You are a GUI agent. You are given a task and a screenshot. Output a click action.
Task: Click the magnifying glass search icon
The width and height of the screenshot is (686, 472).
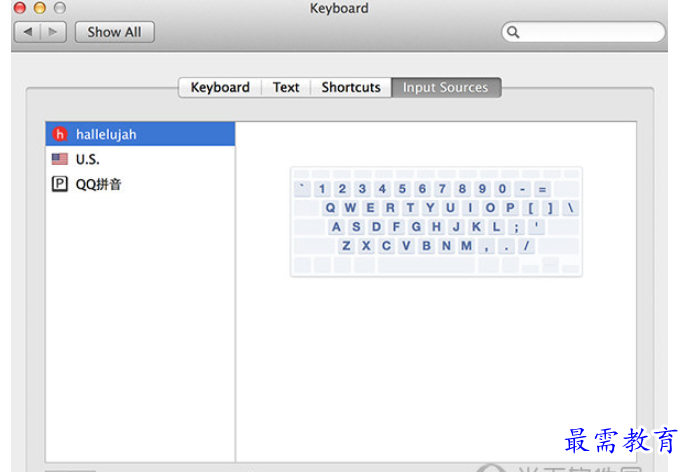[513, 32]
